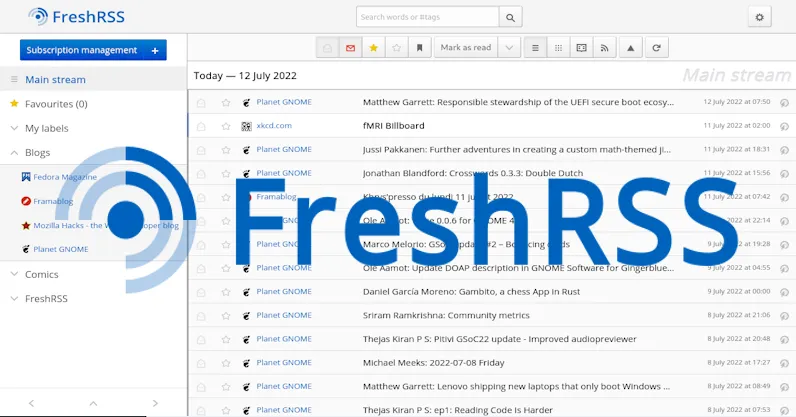Select Main stream in the sidebar
This screenshot has height=417, width=796.
pos(55,79)
